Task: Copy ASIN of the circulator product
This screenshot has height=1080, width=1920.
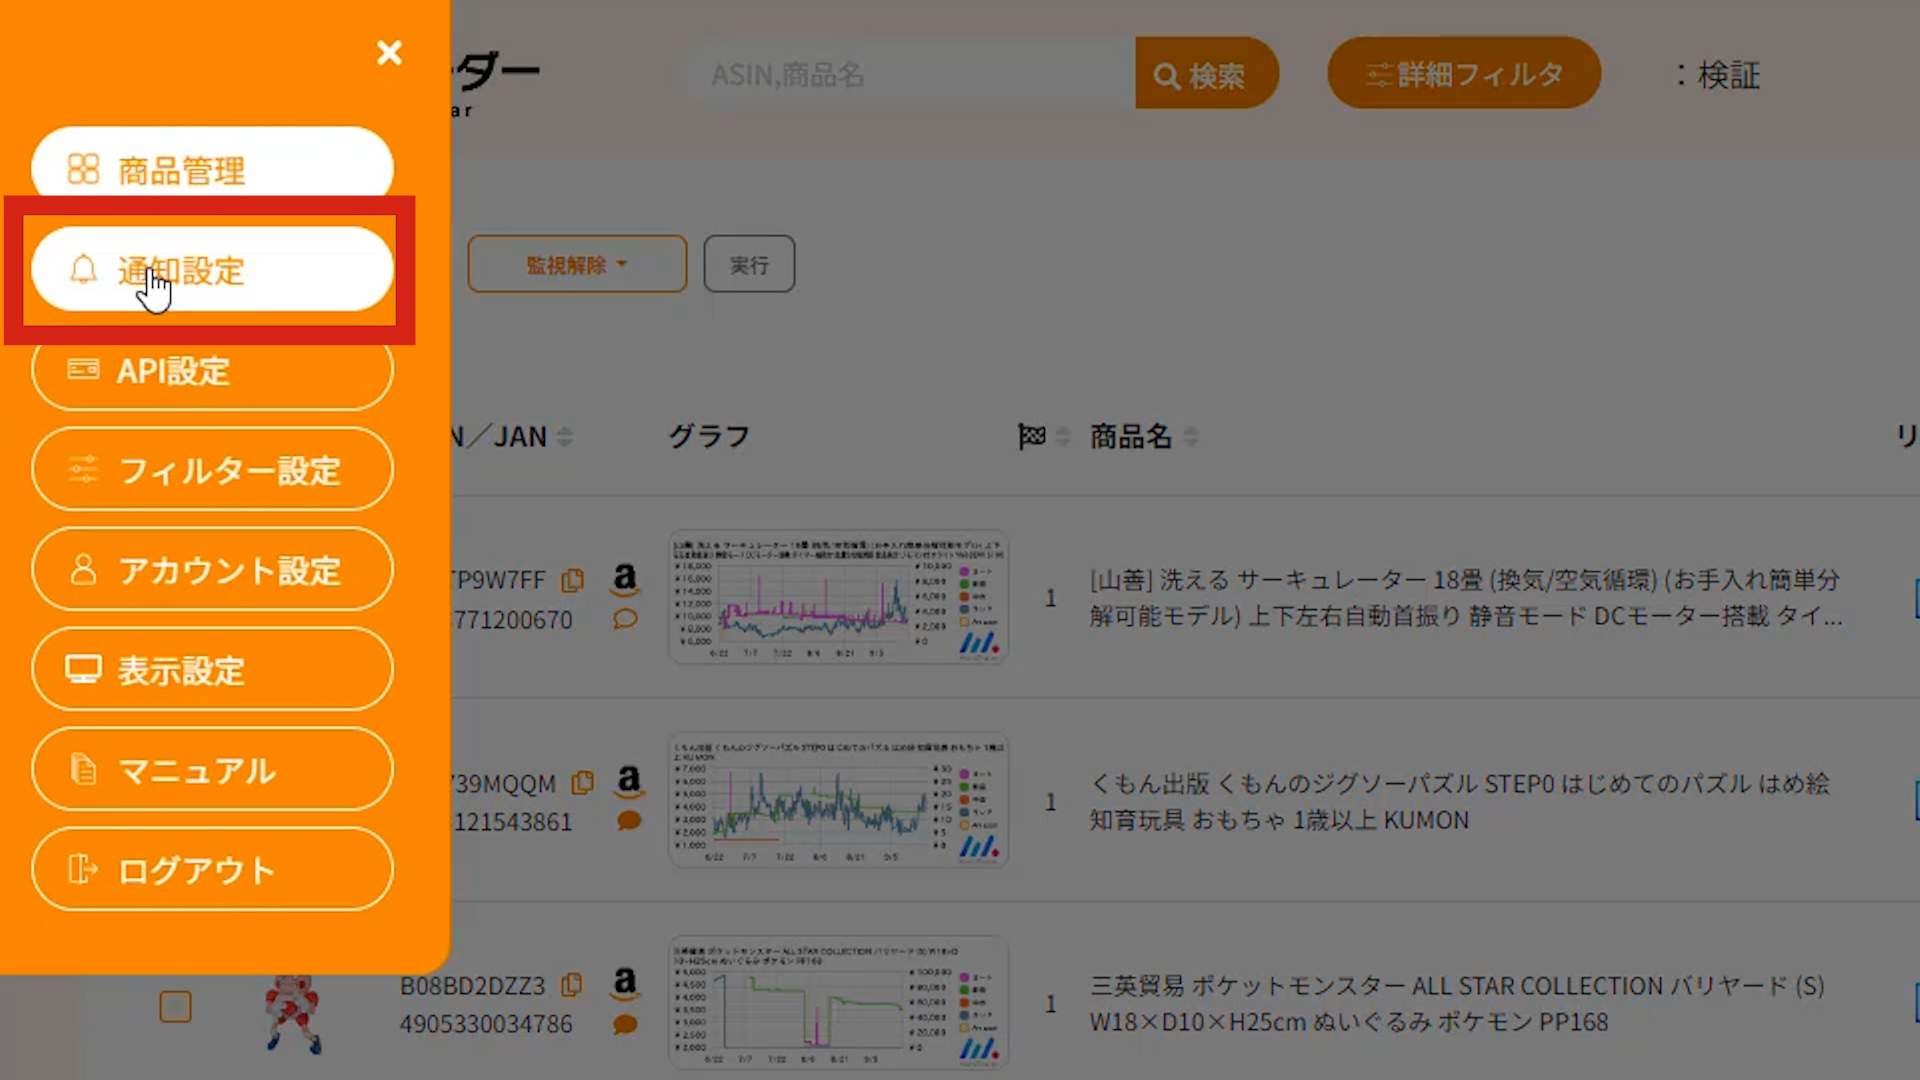Action: pos(573,580)
